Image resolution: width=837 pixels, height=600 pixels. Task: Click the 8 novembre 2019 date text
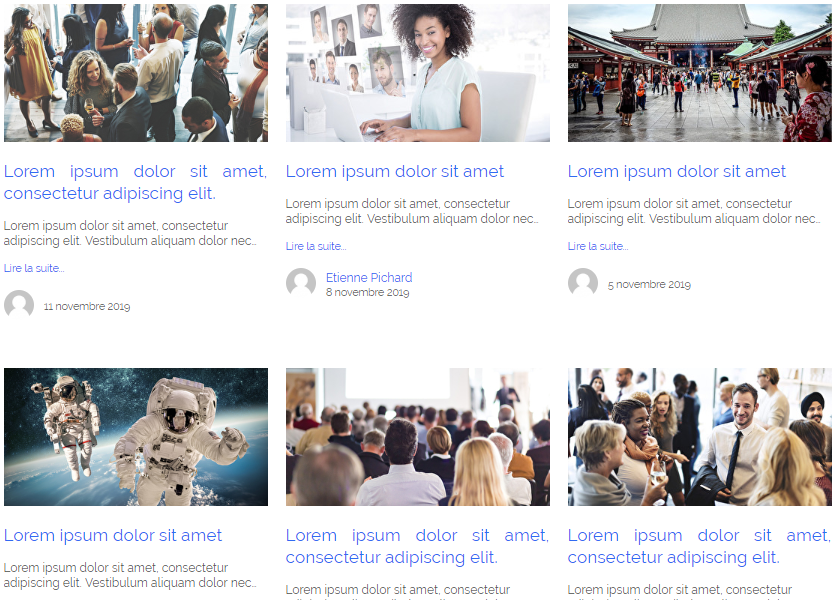coord(367,293)
